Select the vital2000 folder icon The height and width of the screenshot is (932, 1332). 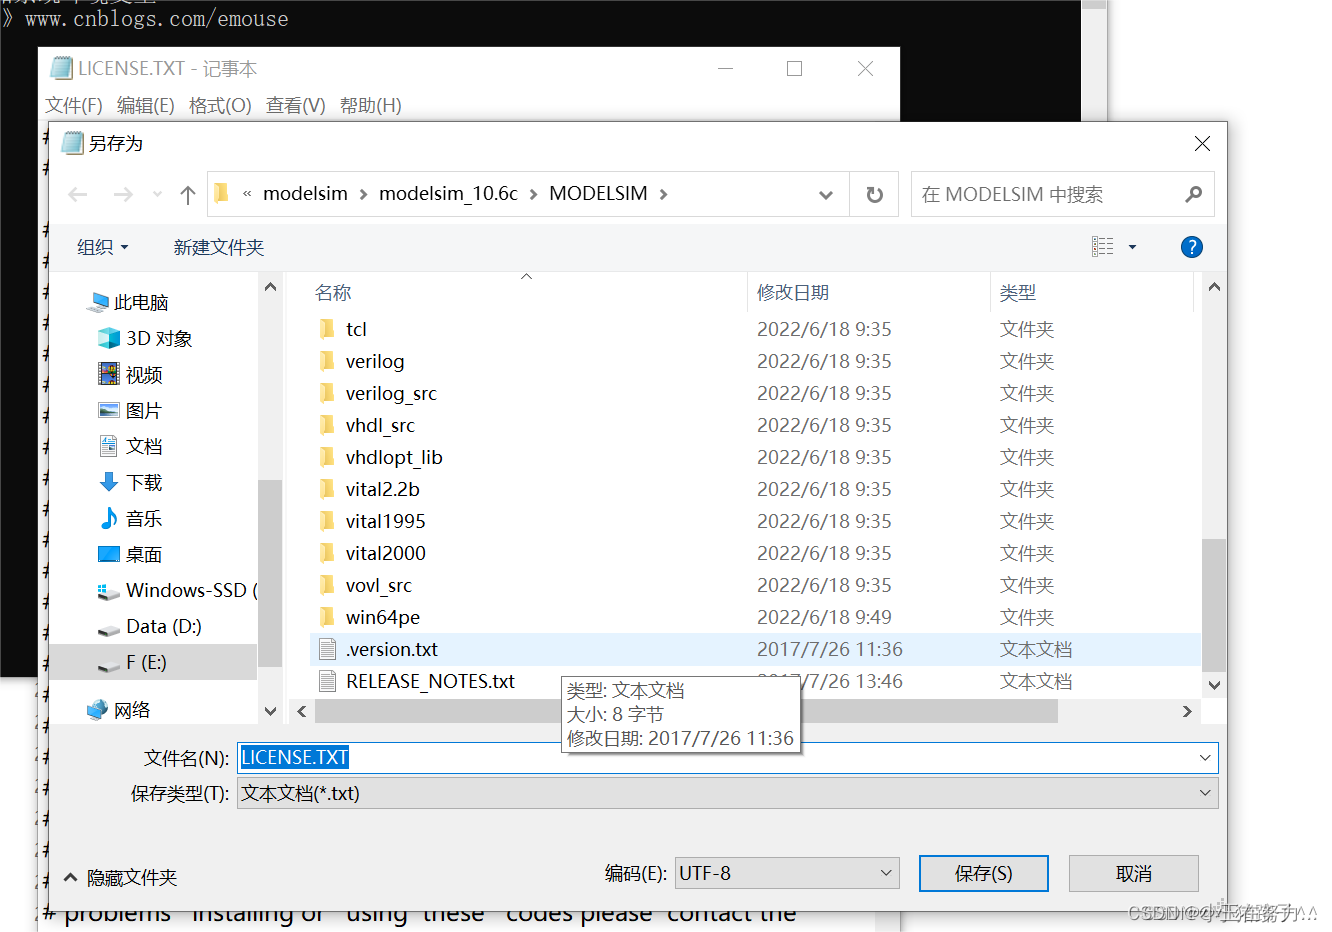click(327, 553)
